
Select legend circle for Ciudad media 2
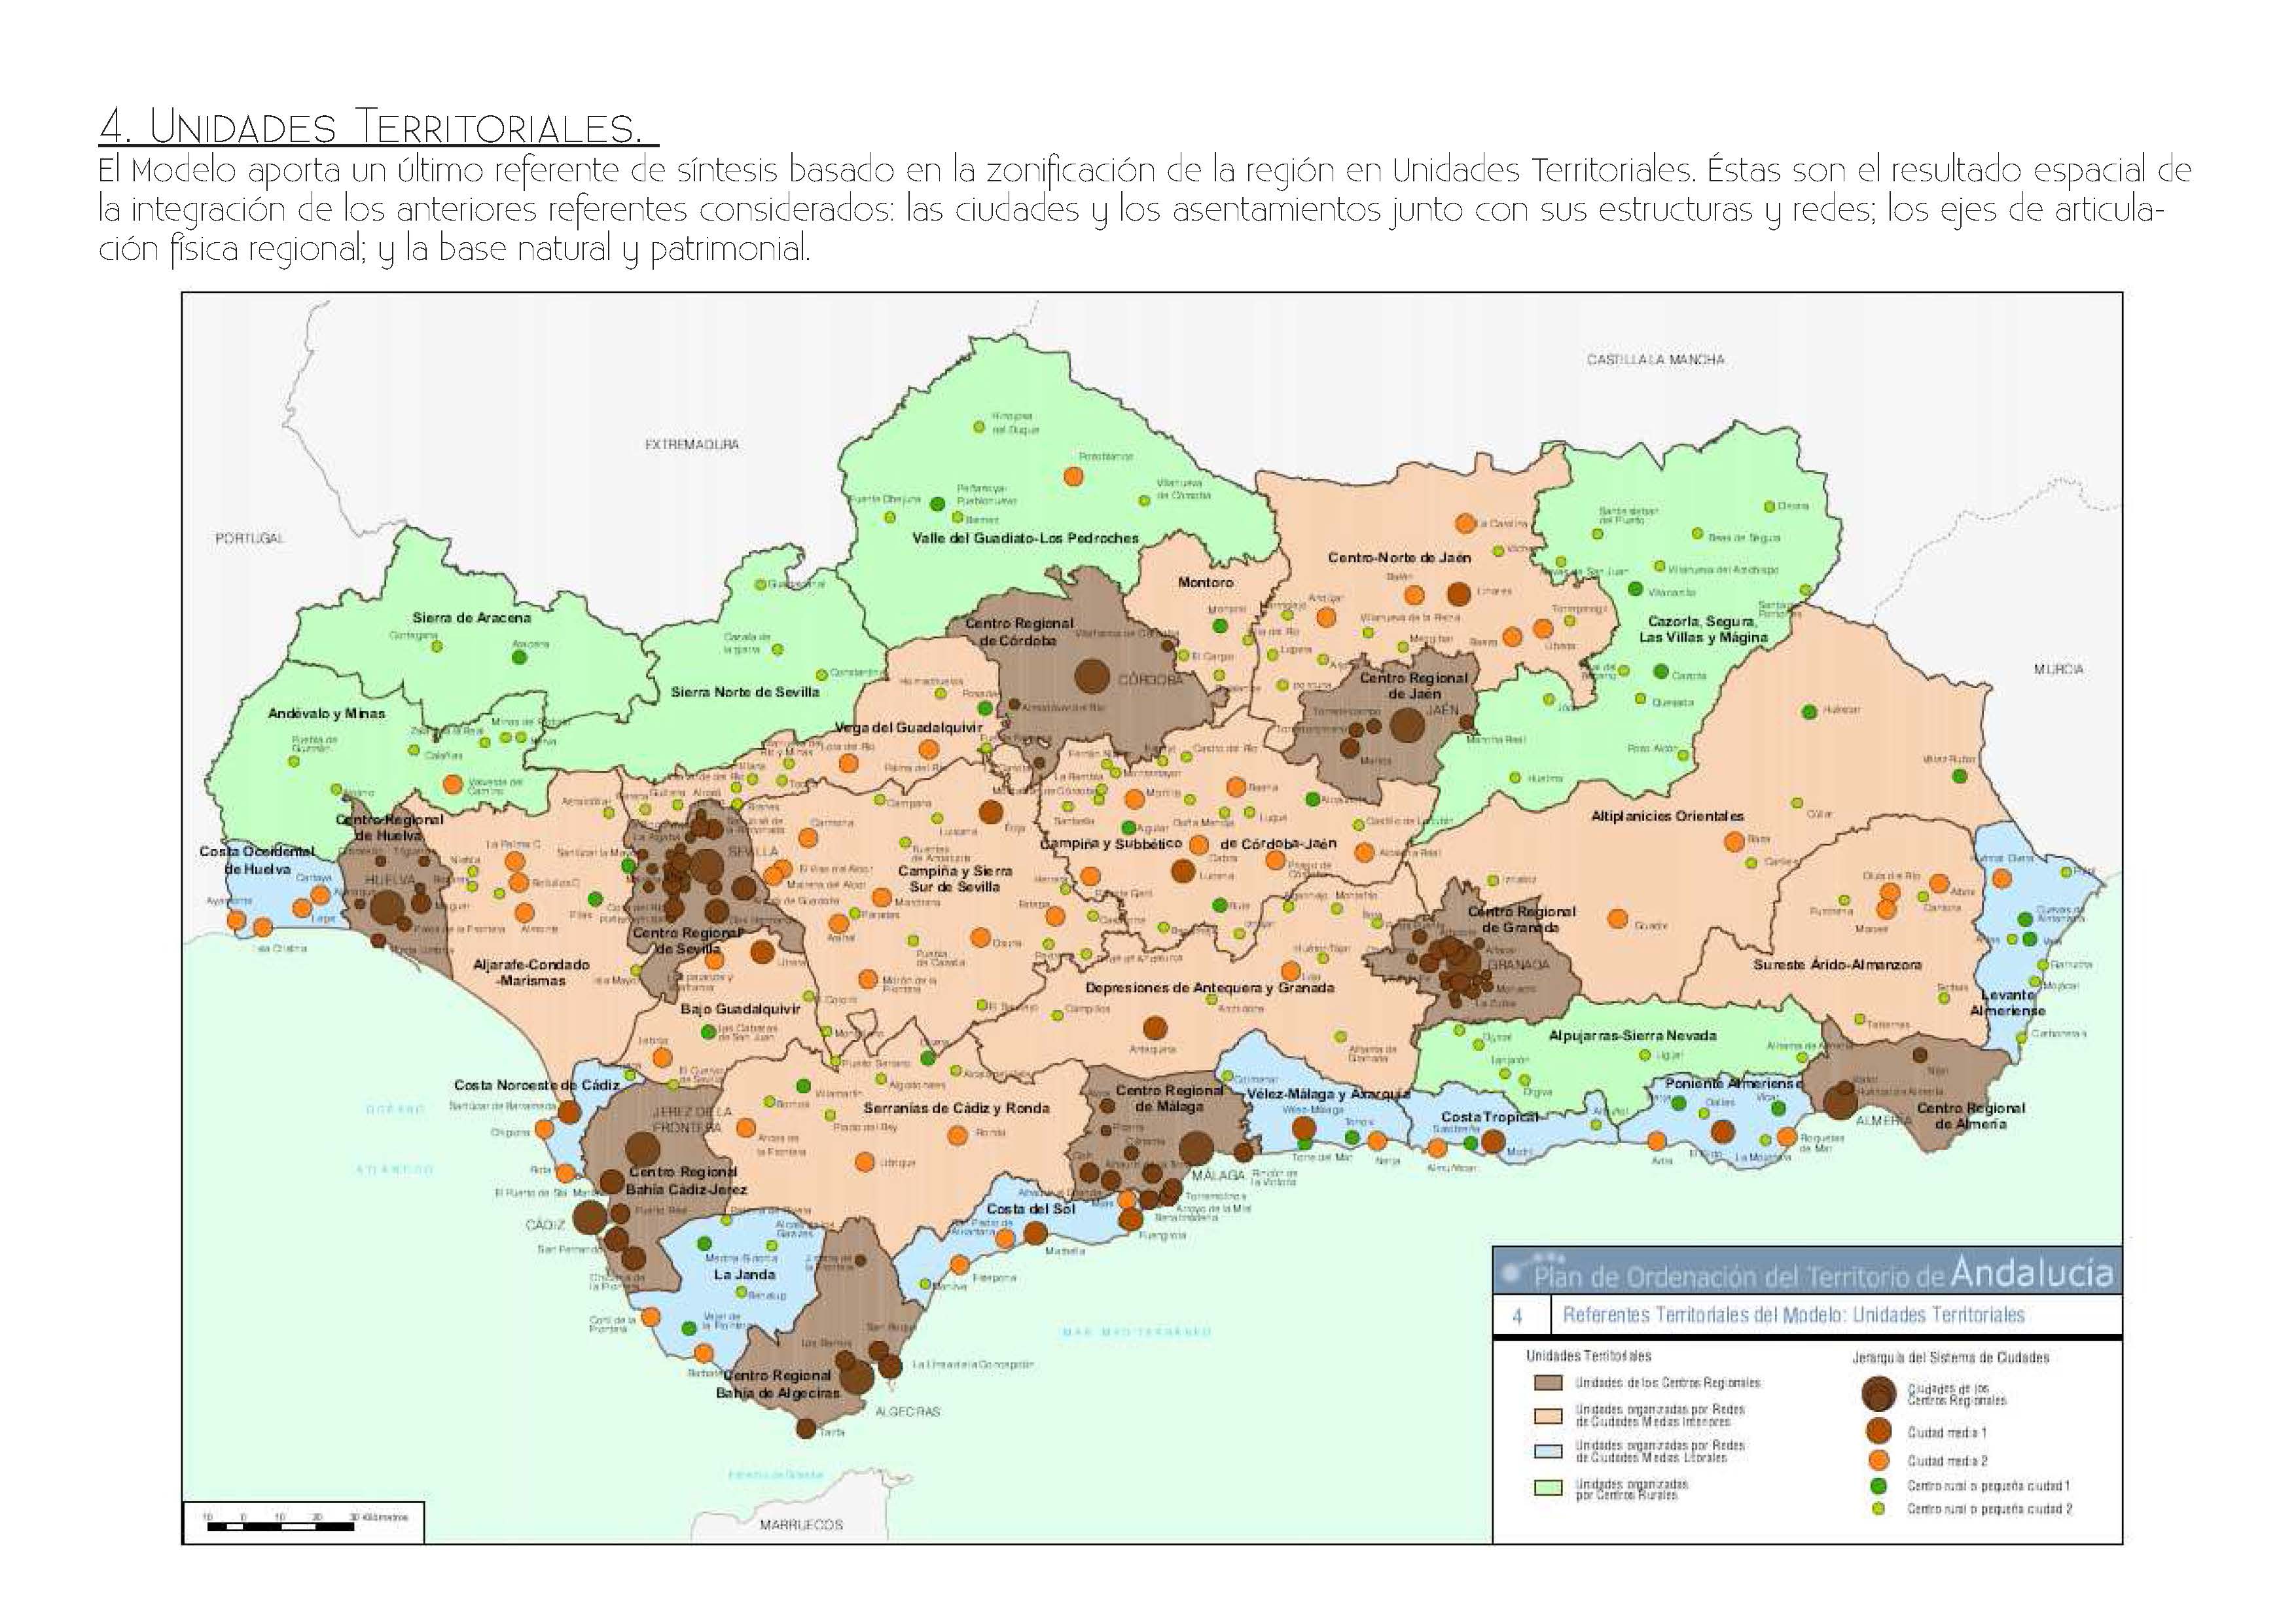[1878, 1460]
